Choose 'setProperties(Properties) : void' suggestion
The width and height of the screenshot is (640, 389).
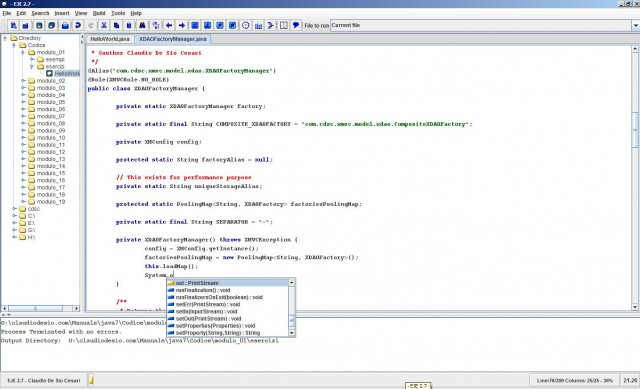coord(227,326)
